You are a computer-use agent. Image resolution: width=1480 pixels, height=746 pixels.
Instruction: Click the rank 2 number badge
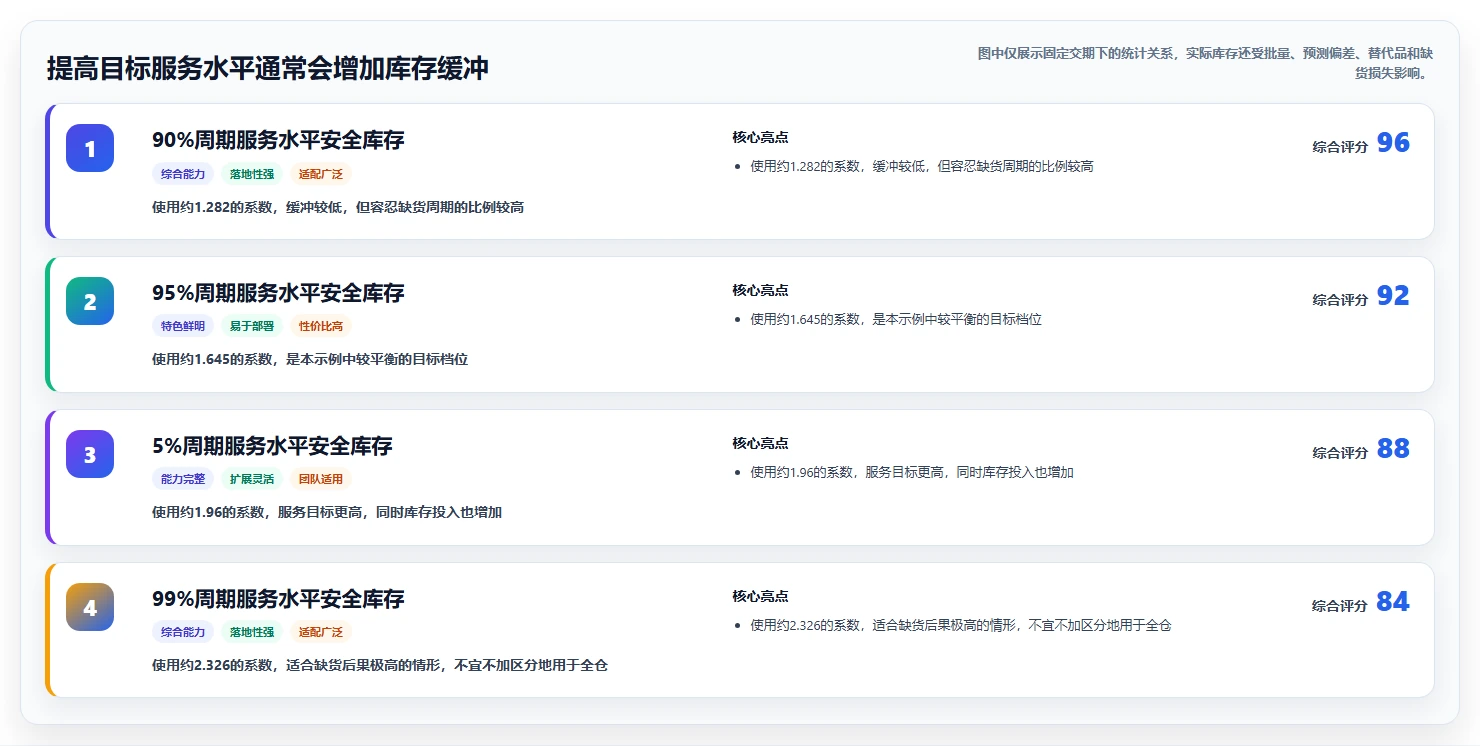click(x=90, y=301)
